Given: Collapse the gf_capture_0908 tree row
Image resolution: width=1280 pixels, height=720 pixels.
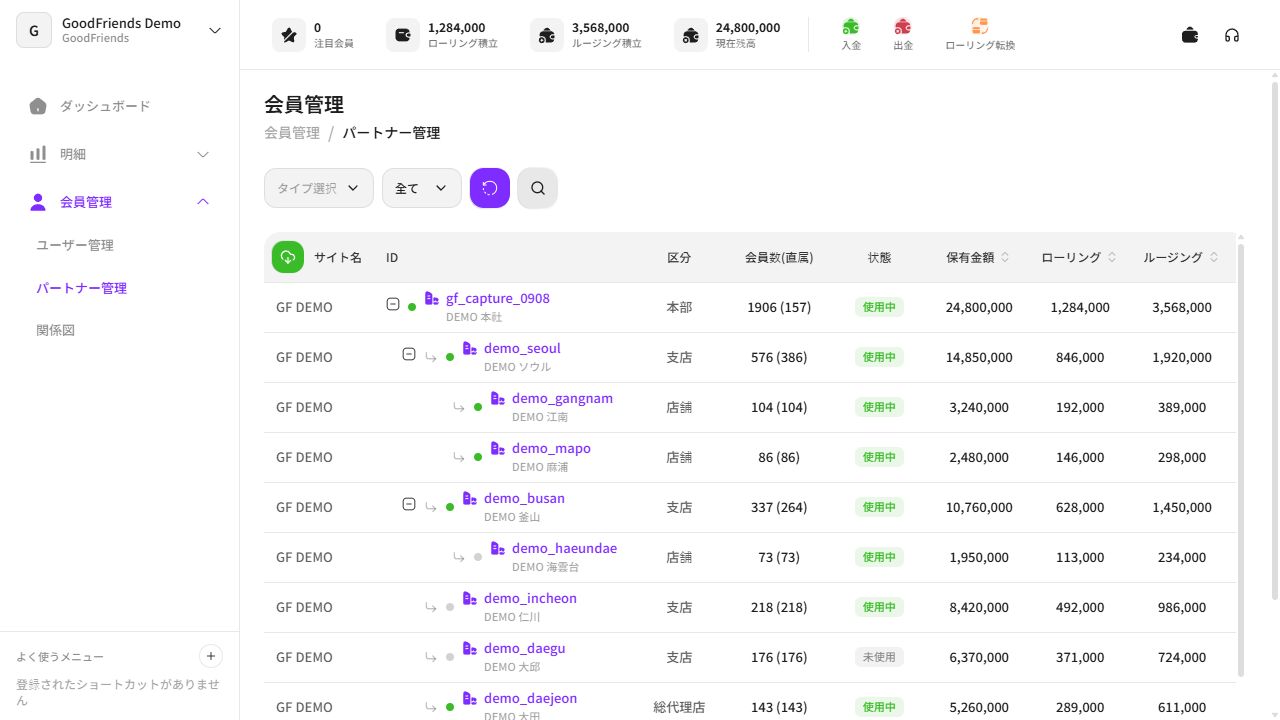Looking at the screenshot, I should pyautogui.click(x=393, y=304).
